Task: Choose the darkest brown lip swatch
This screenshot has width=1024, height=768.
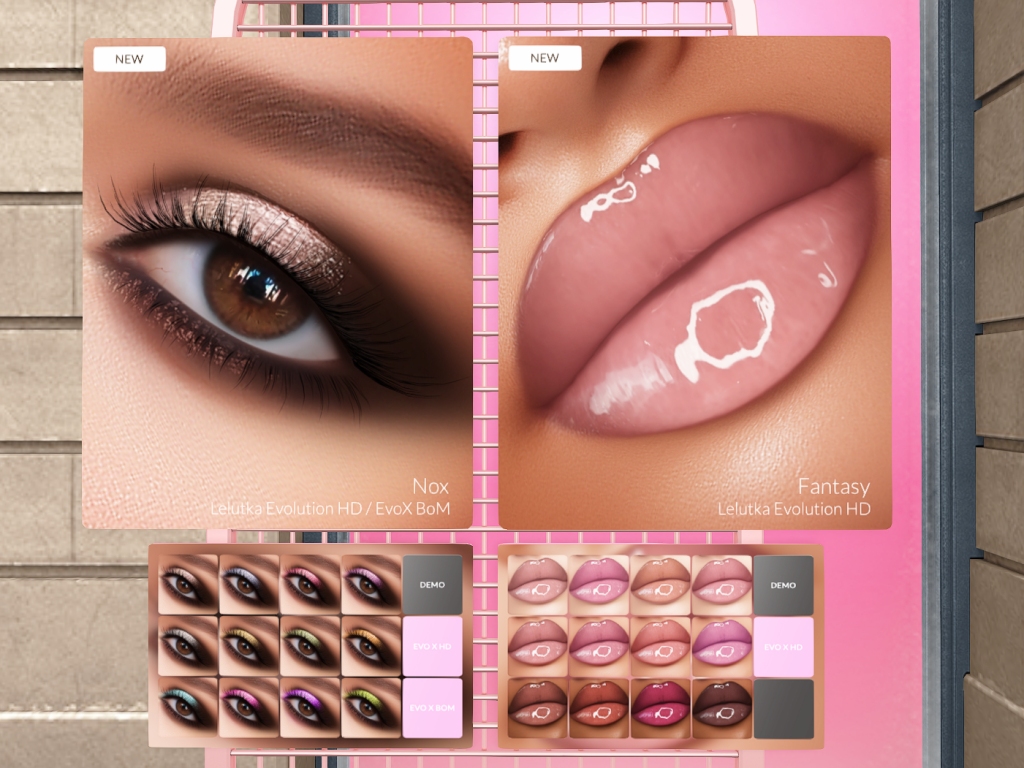Action: [x=722, y=709]
